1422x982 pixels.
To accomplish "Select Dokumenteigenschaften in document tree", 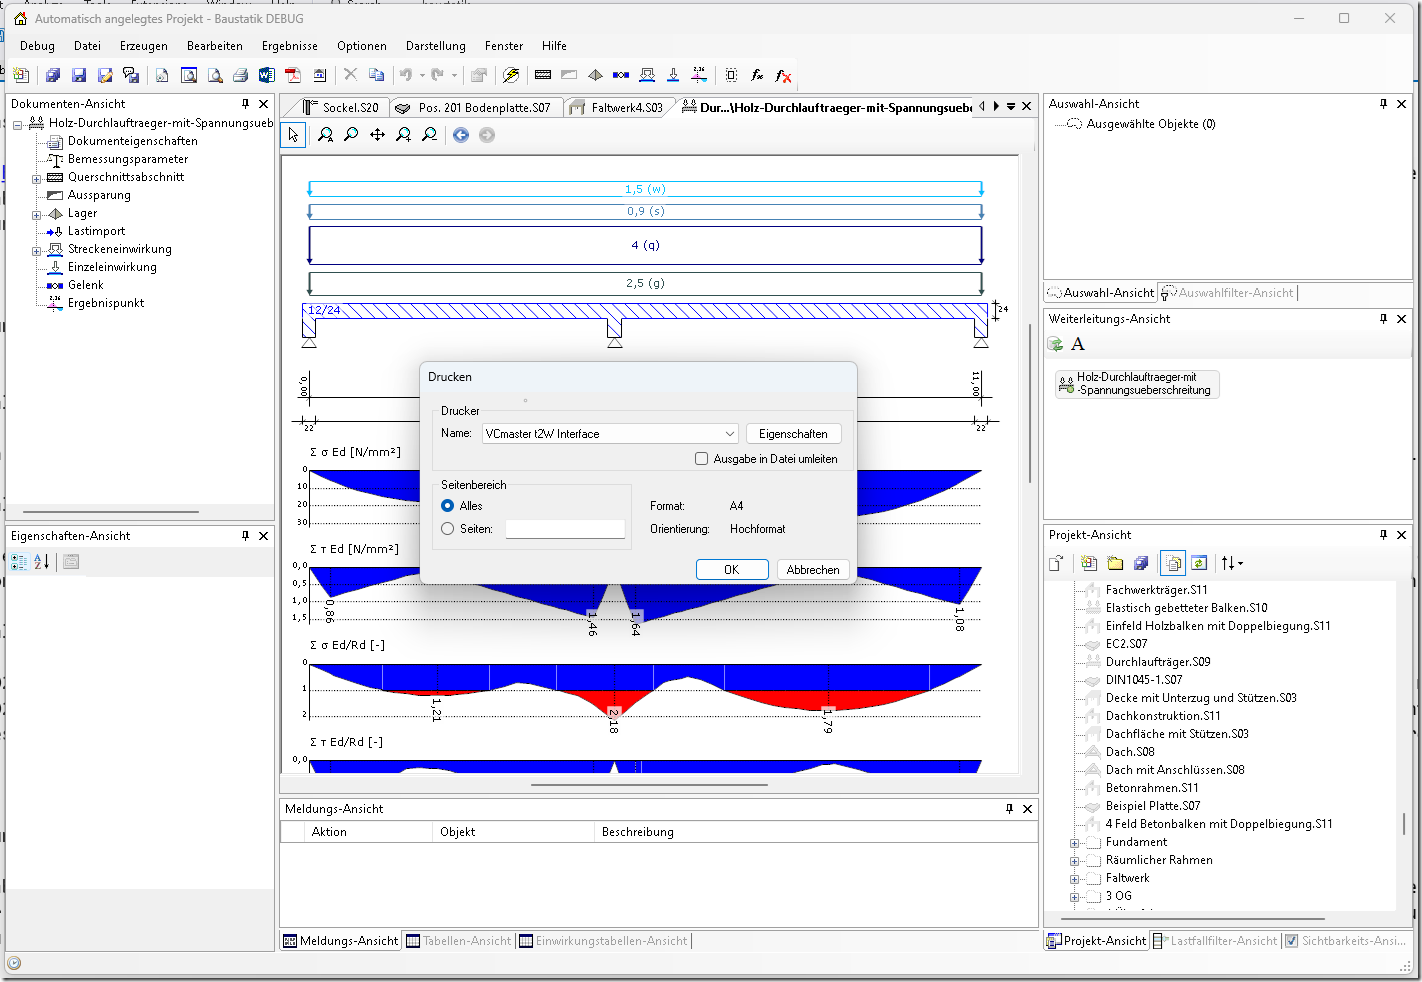I will (x=132, y=142).
